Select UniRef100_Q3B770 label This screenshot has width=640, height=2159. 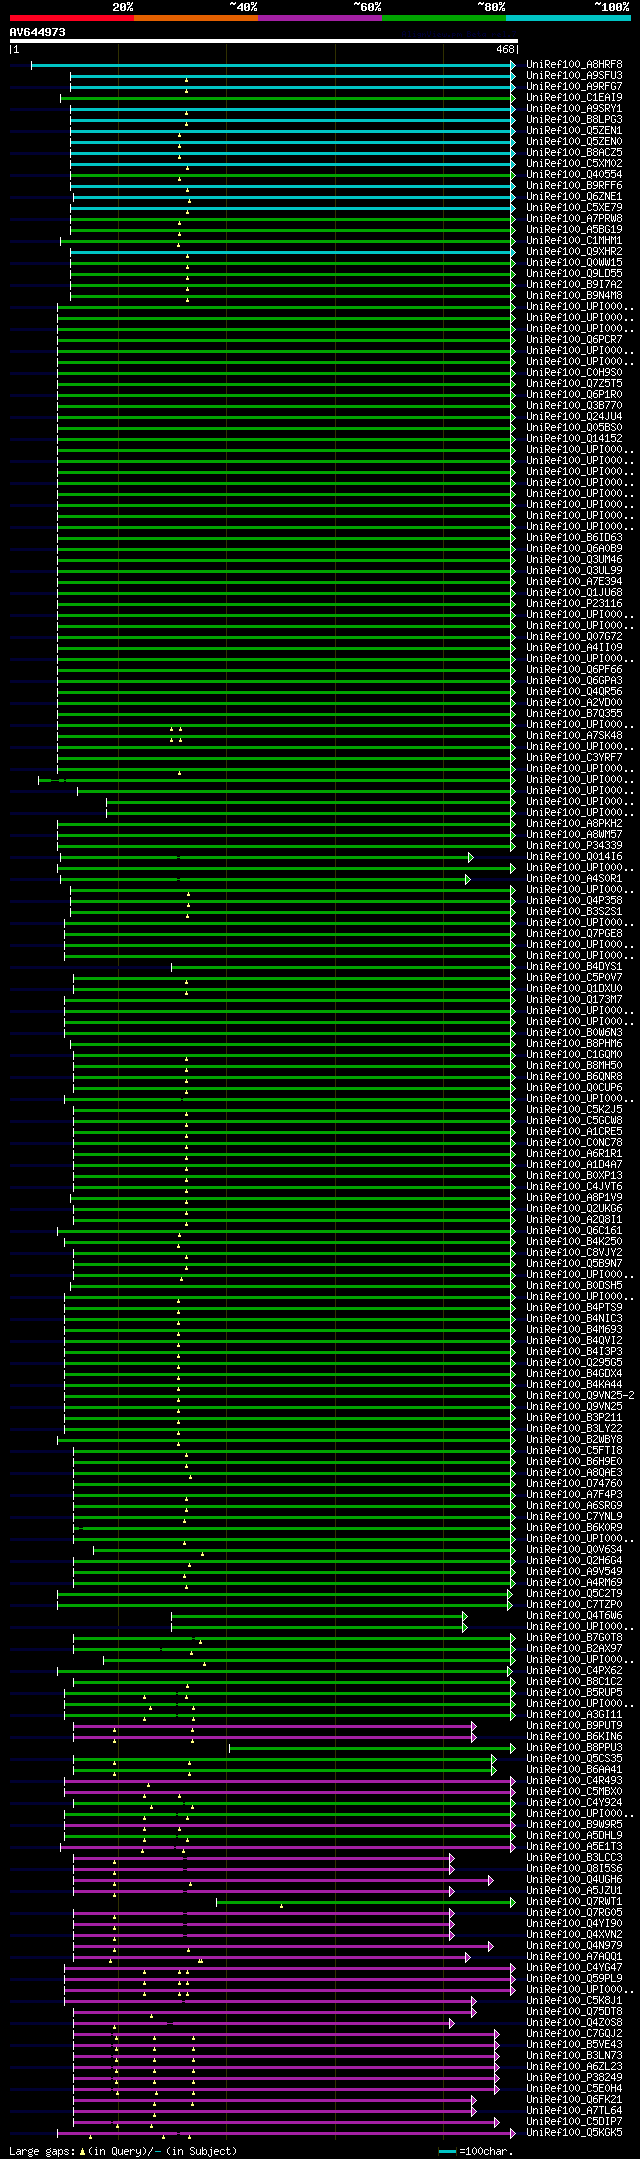pyautogui.click(x=574, y=406)
